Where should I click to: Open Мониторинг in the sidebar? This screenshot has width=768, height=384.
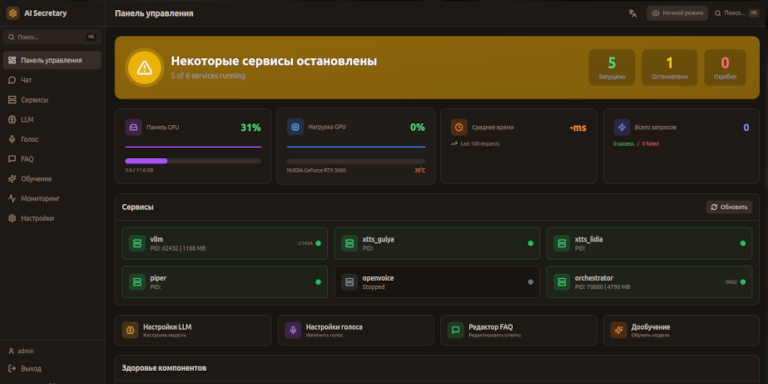52,198
